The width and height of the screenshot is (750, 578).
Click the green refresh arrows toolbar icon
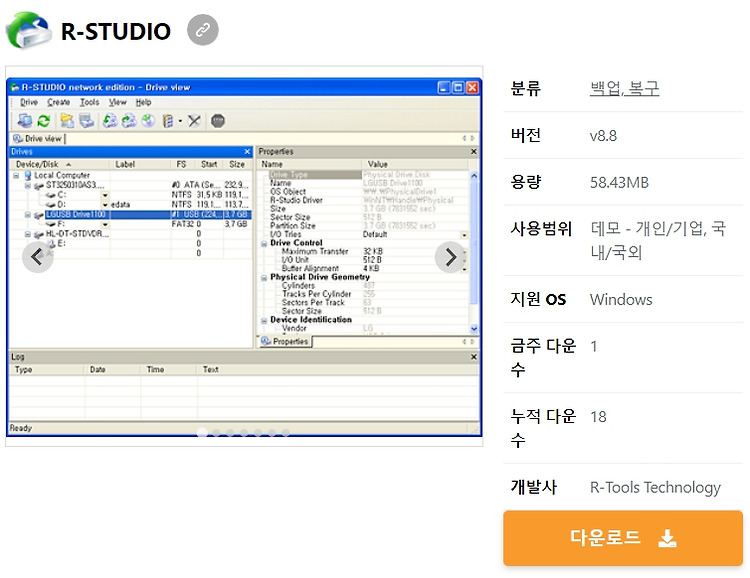coord(44,121)
